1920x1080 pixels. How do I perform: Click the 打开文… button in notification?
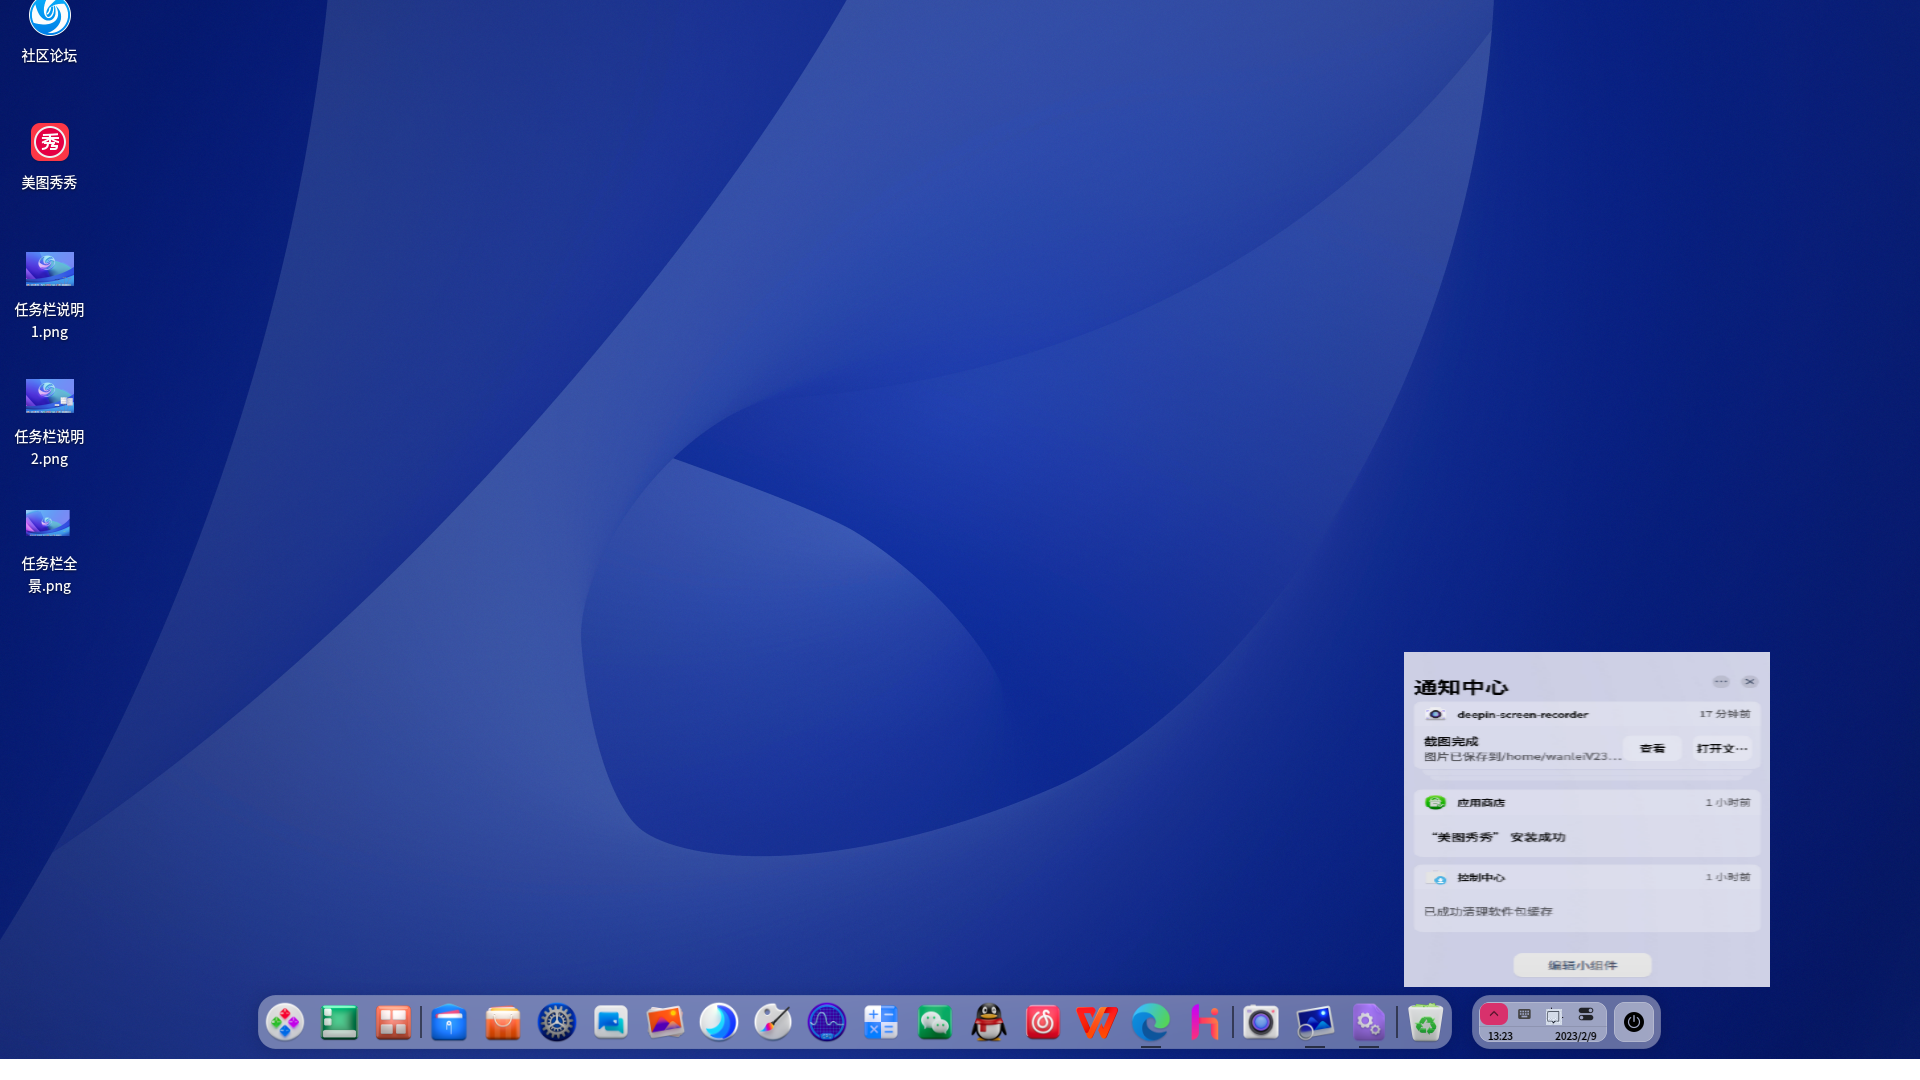pyautogui.click(x=1721, y=748)
